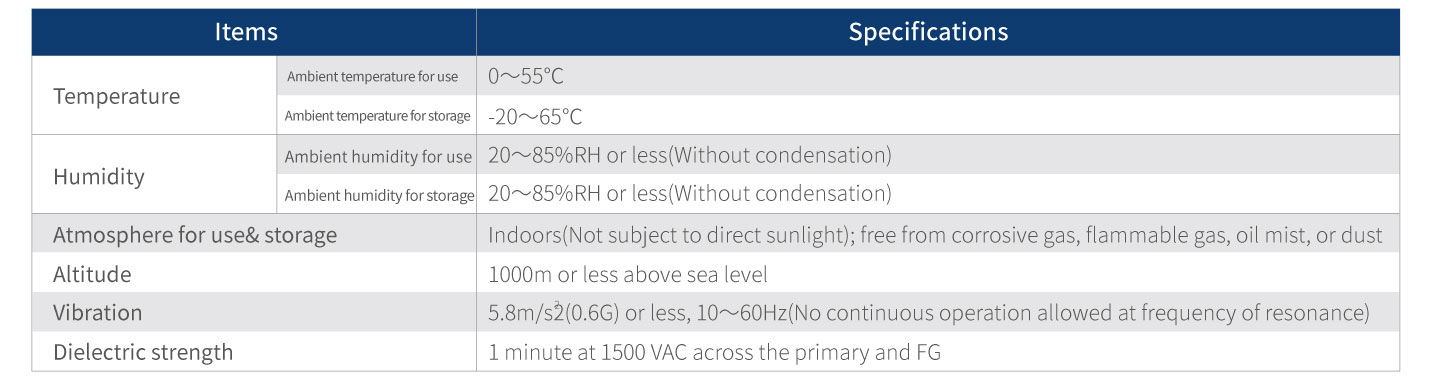Viewport: 1440px width, 384px height.
Task: Click Ambient humidity for use cell
Action: (378, 157)
